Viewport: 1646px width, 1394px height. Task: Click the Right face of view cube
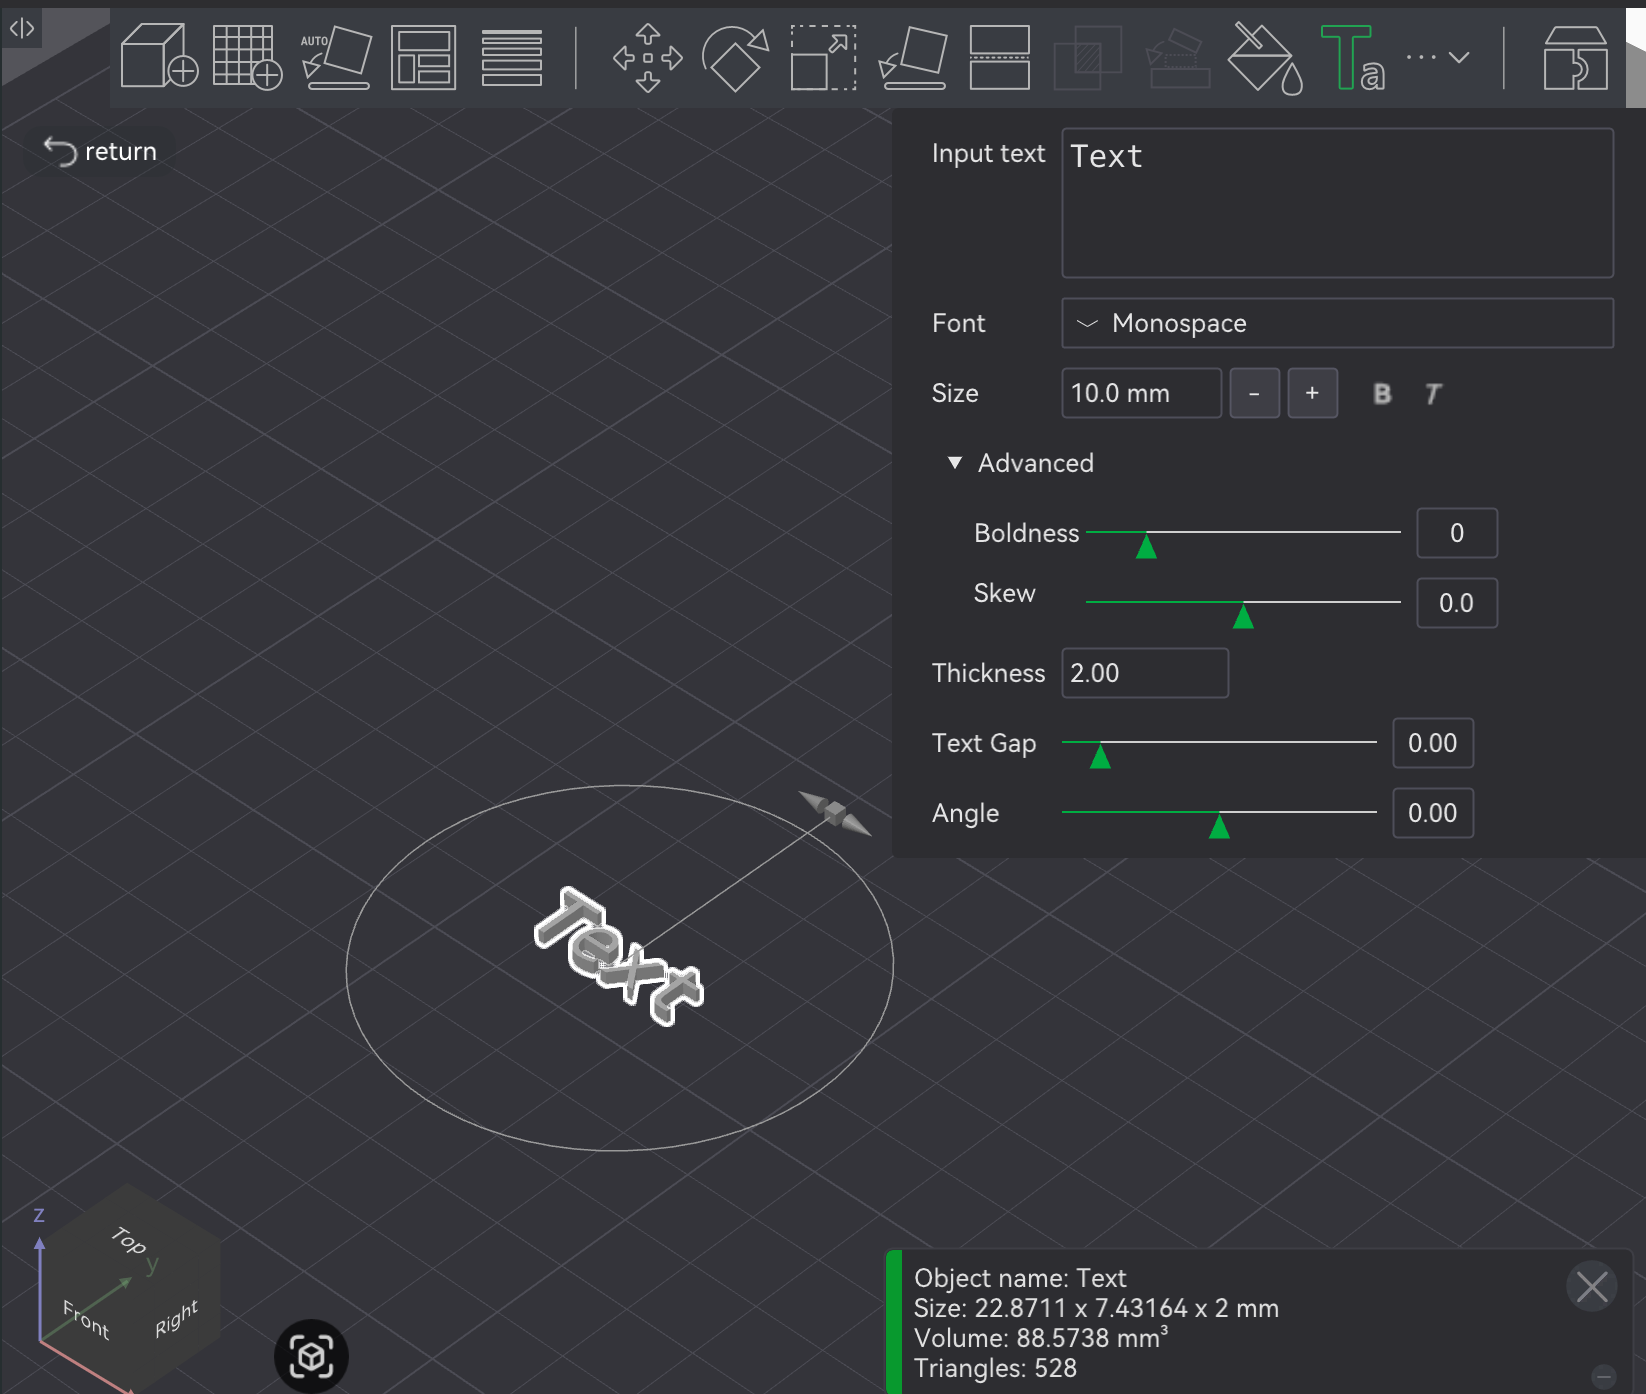(x=176, y=1318)
